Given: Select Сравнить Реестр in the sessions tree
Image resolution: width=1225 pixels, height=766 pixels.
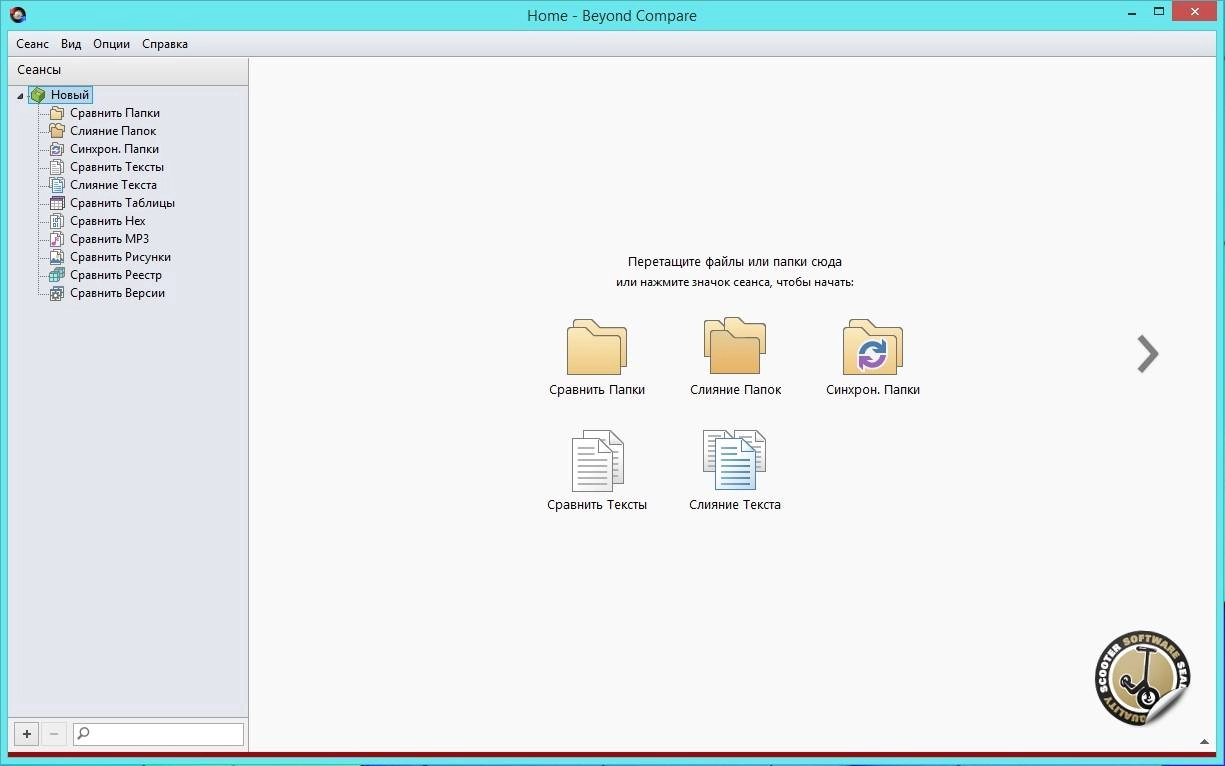Looking at the screenshot, I should coord(116,275).
